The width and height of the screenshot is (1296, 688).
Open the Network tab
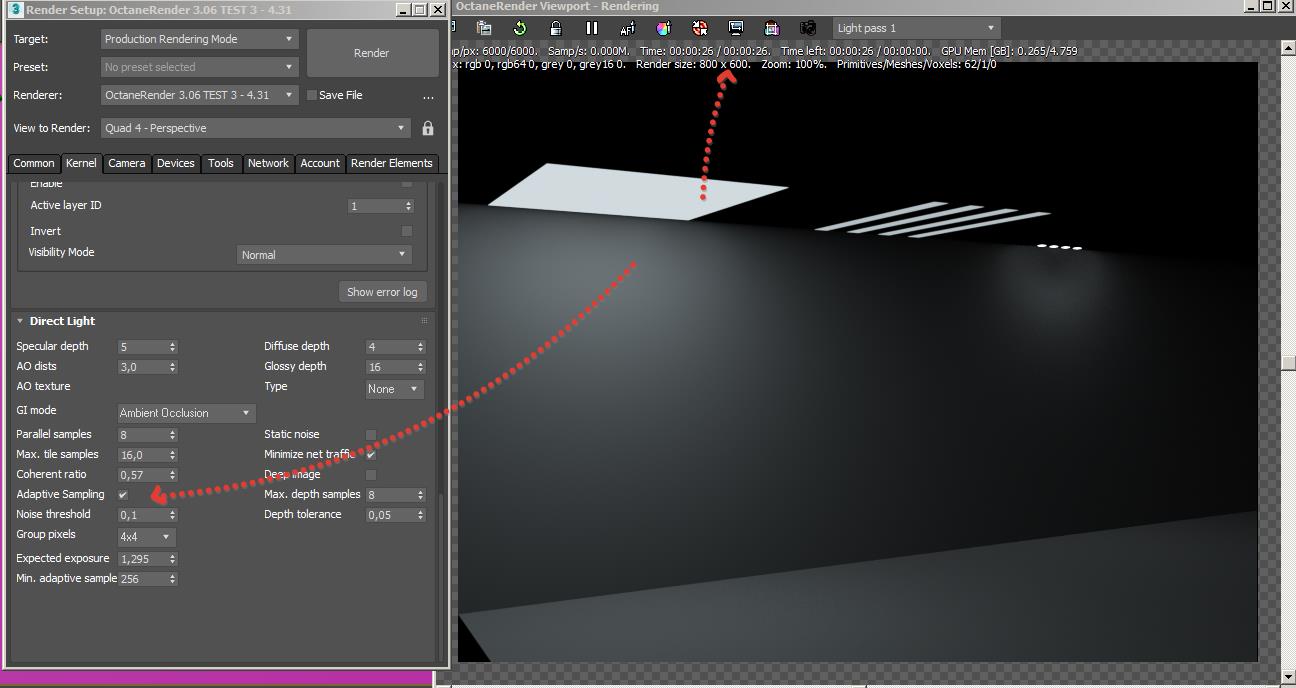coord(268,163)
